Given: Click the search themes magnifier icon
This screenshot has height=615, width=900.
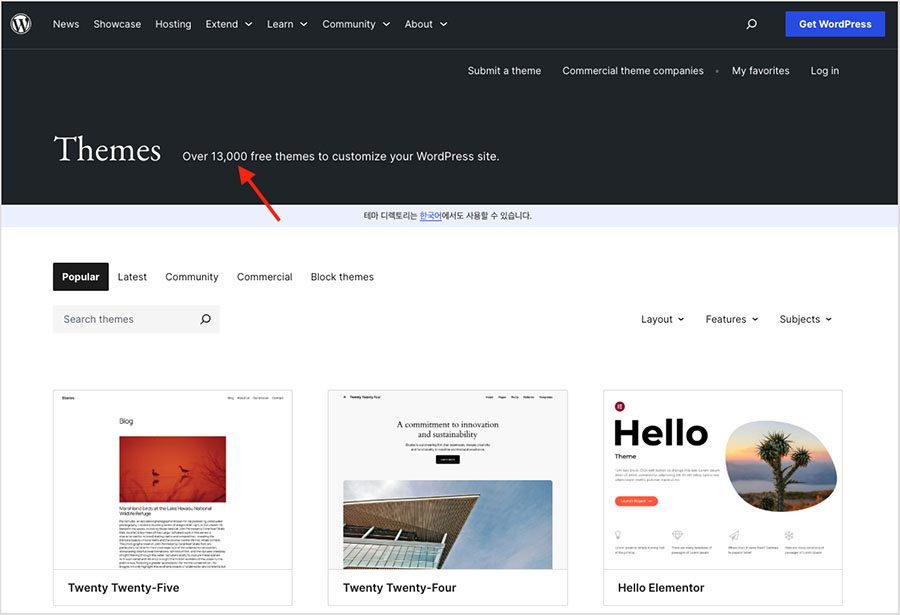Looking at the screenshot, I should tap(205, 319).
